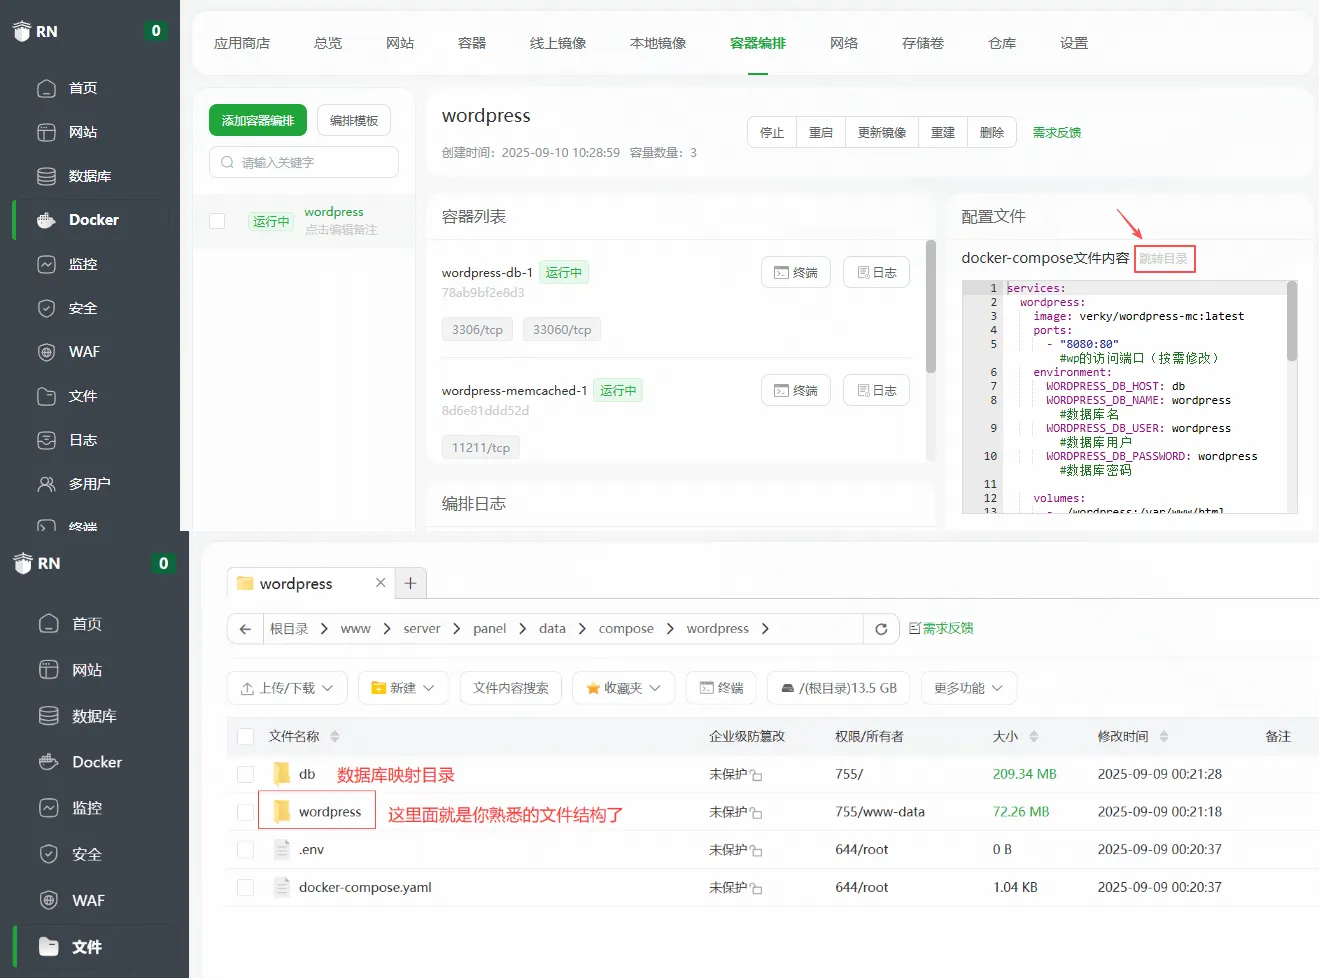The height and width of the screenshot is (978, 1319).
Task: Select 监控 icon in the Docker page sidebar
Action: point(46,264)
